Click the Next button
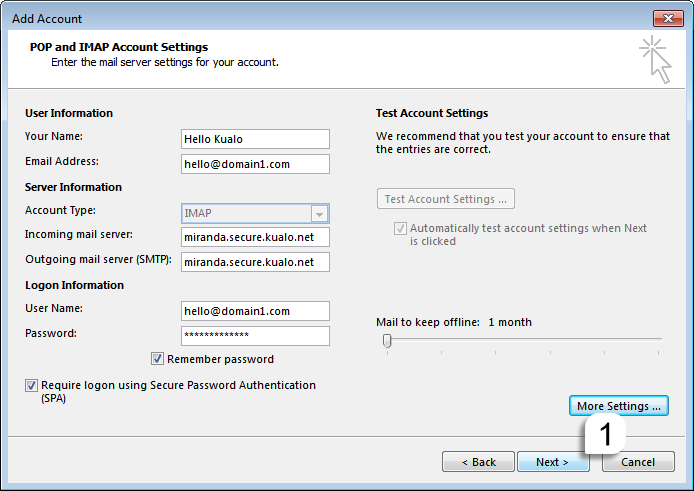The width and height of the screenshot is (694, 491). tap(553, 462)
